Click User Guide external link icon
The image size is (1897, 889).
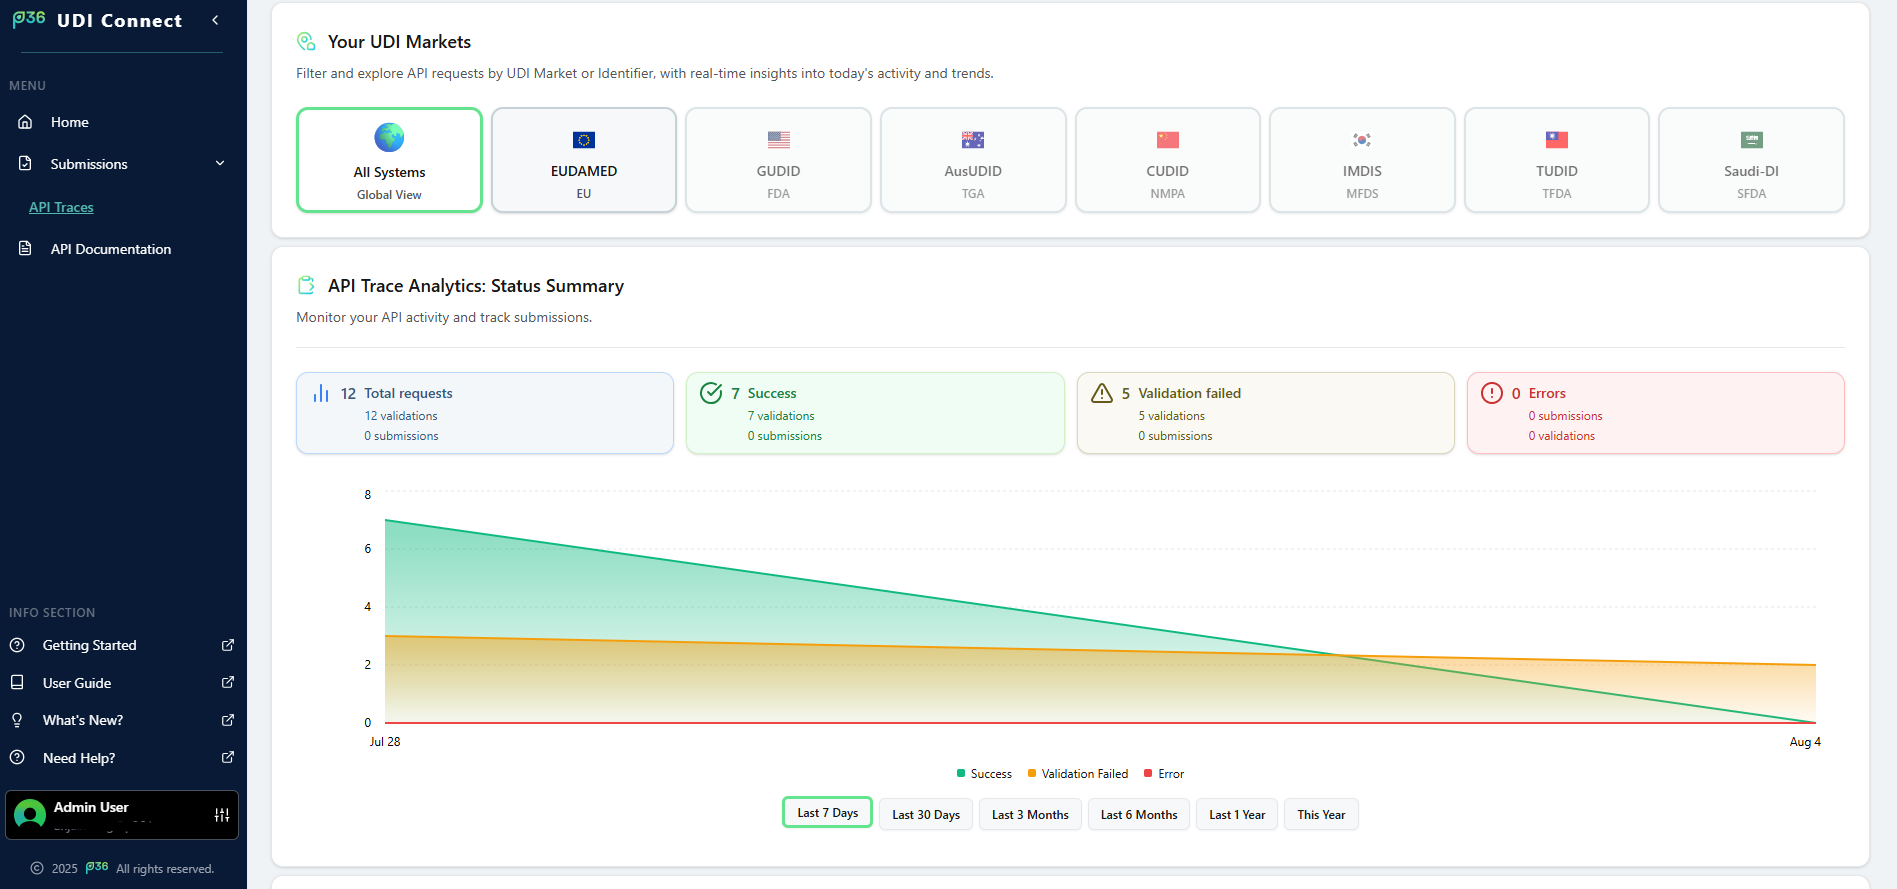coord(228,682)
